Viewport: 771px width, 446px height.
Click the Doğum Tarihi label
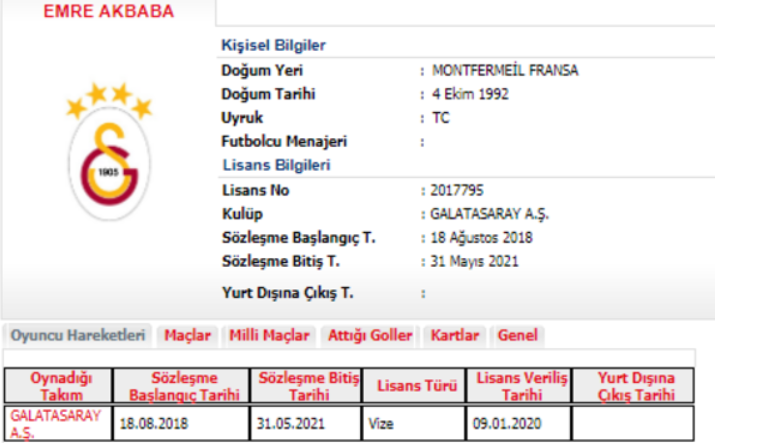pos(268,94)
